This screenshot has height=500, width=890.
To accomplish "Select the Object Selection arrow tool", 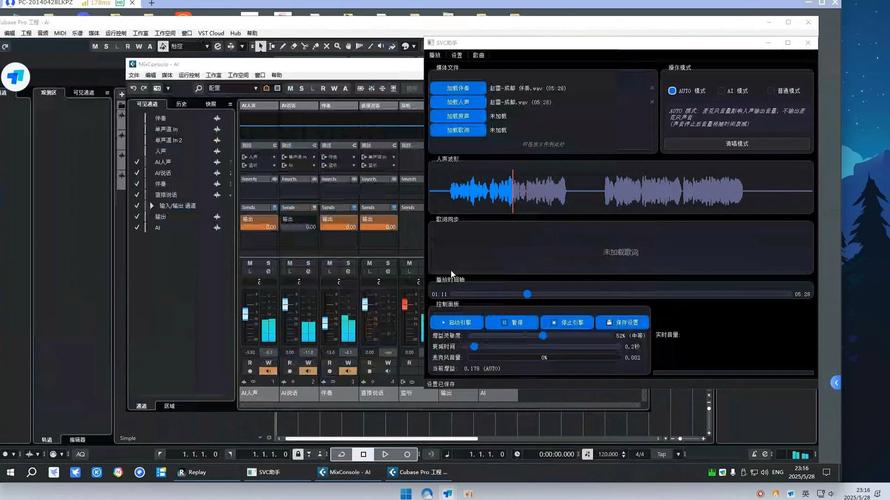I will [261, 46].
